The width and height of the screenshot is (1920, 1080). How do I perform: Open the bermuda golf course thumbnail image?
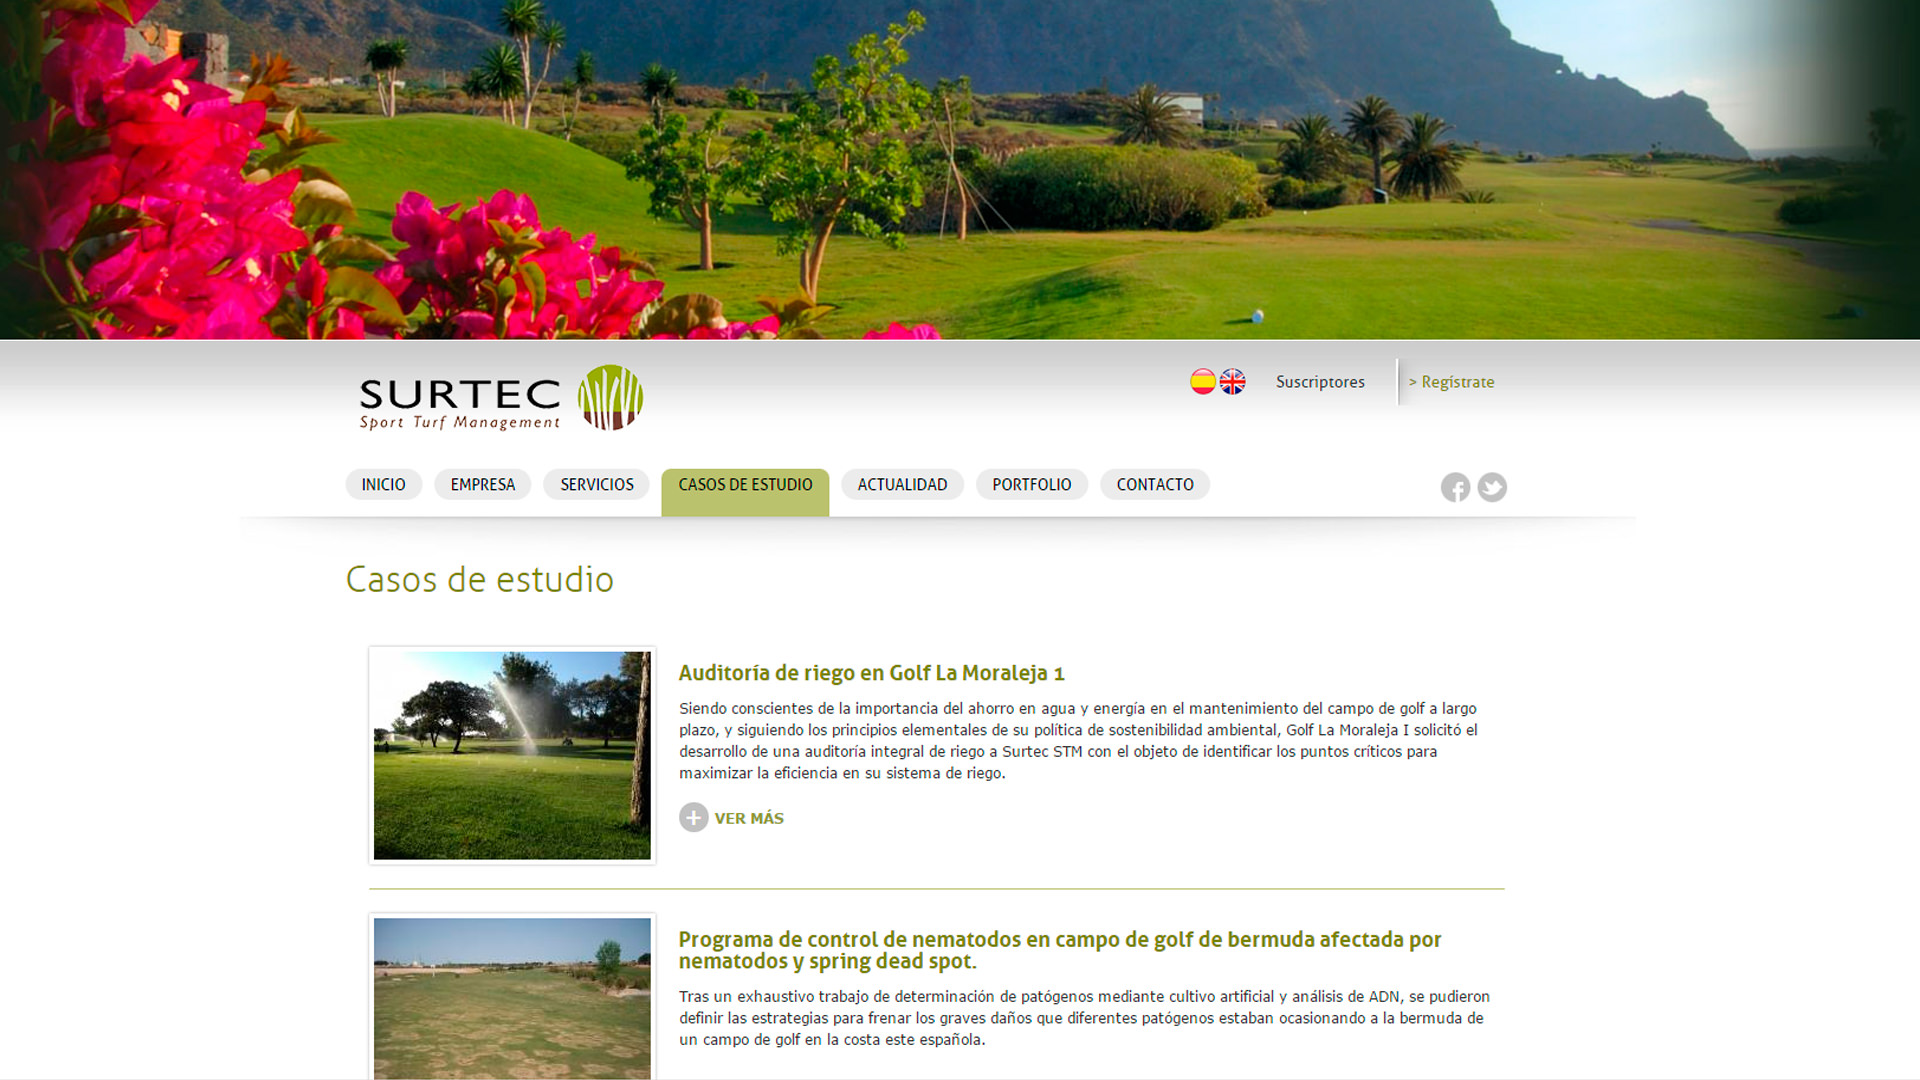[x=512, y=997]
